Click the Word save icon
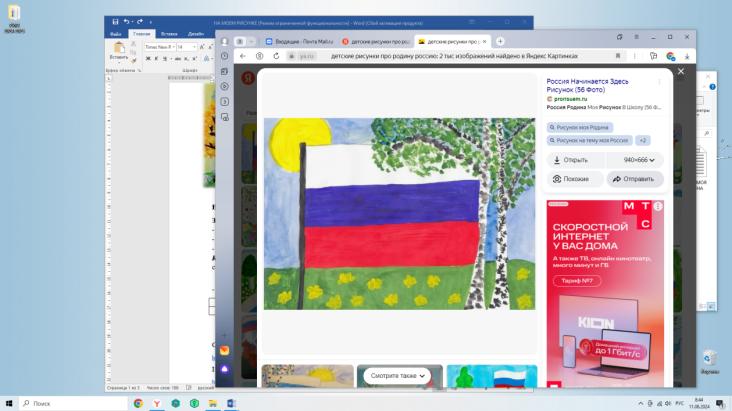 point(115,21)
